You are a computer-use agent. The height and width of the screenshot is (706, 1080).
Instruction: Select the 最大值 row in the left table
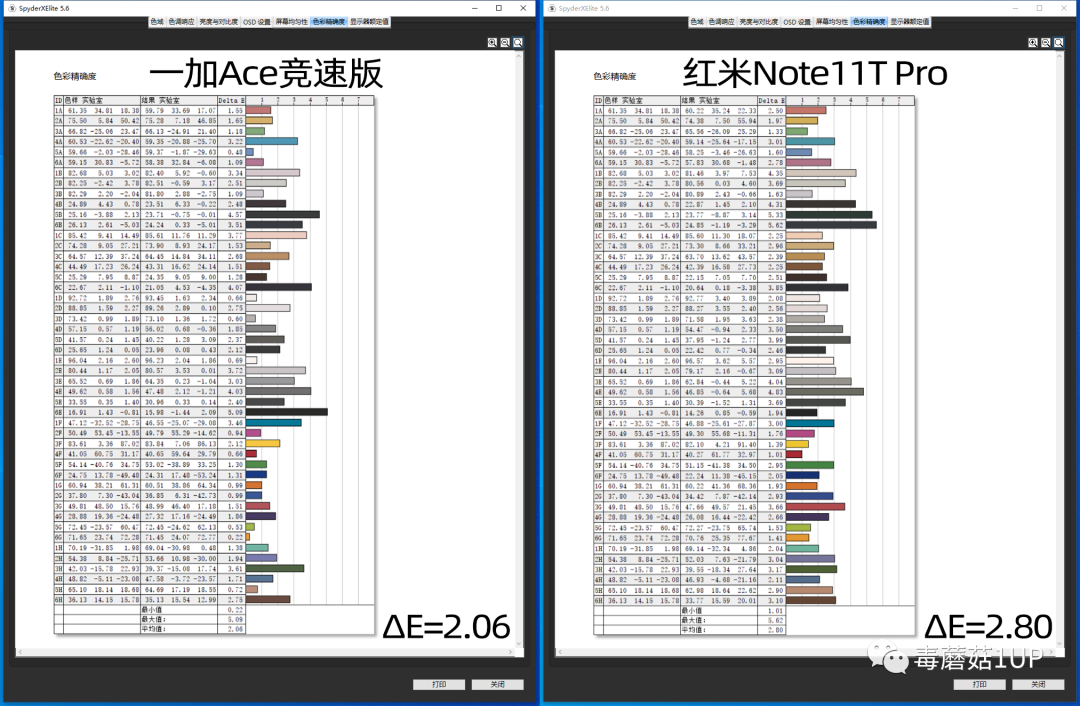149,619
